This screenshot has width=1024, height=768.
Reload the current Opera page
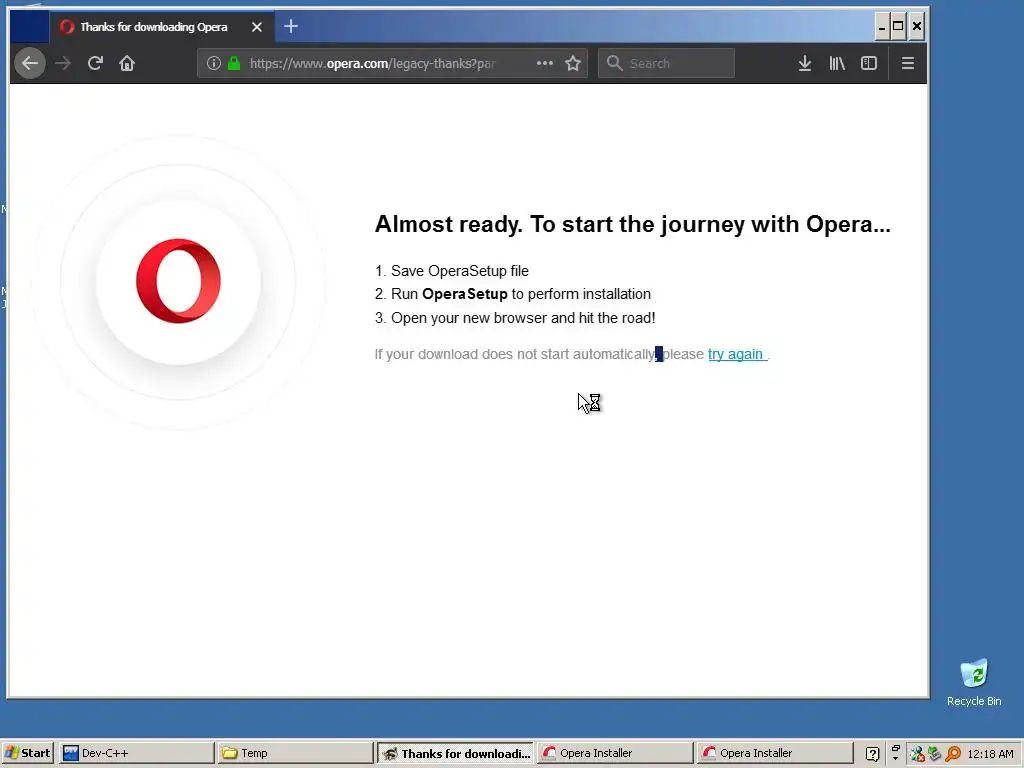[95, 63]
